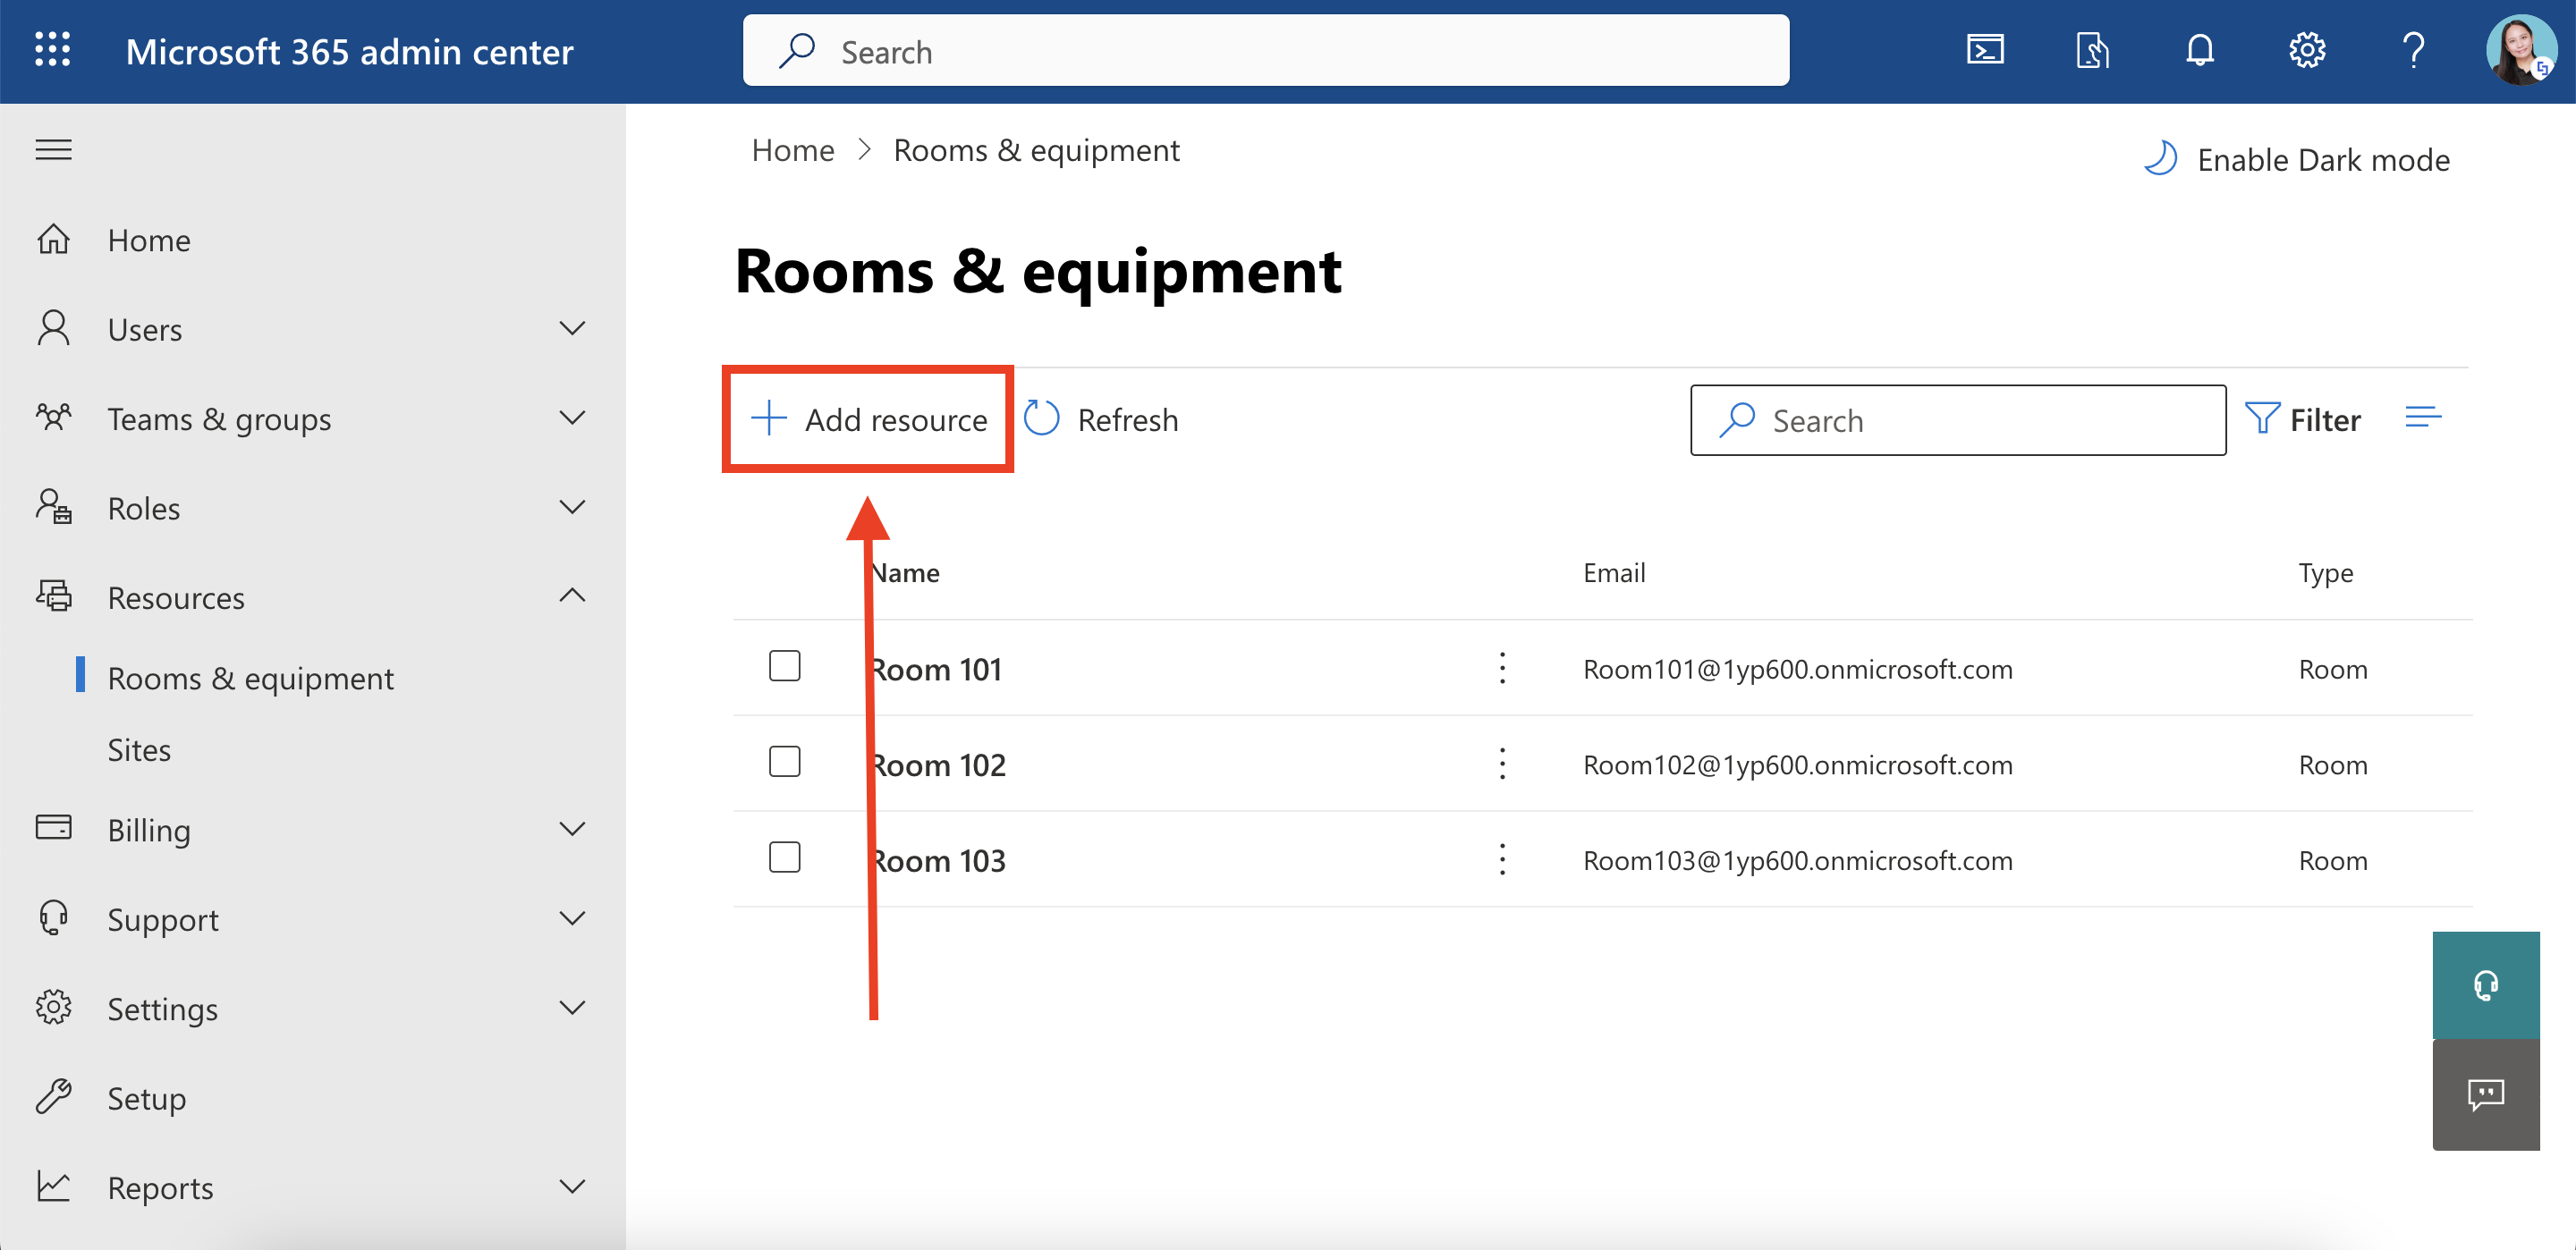This screenshot has height=1250, width=2576.
Task: Collapse navigation with the hamburger icon
Action: [53, 150]
